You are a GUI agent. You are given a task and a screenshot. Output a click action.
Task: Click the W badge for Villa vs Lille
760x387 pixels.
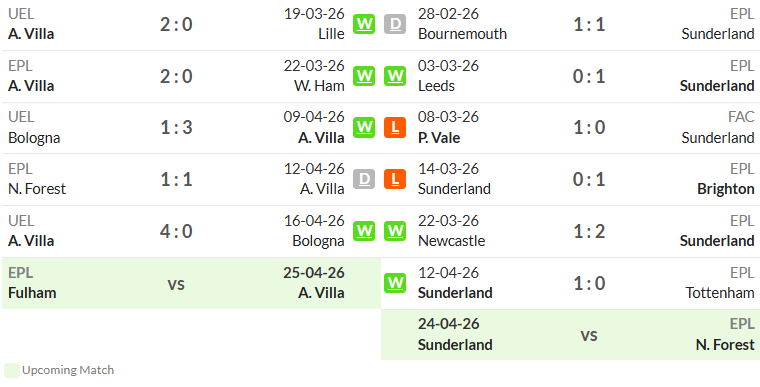(x=364, y=24)
